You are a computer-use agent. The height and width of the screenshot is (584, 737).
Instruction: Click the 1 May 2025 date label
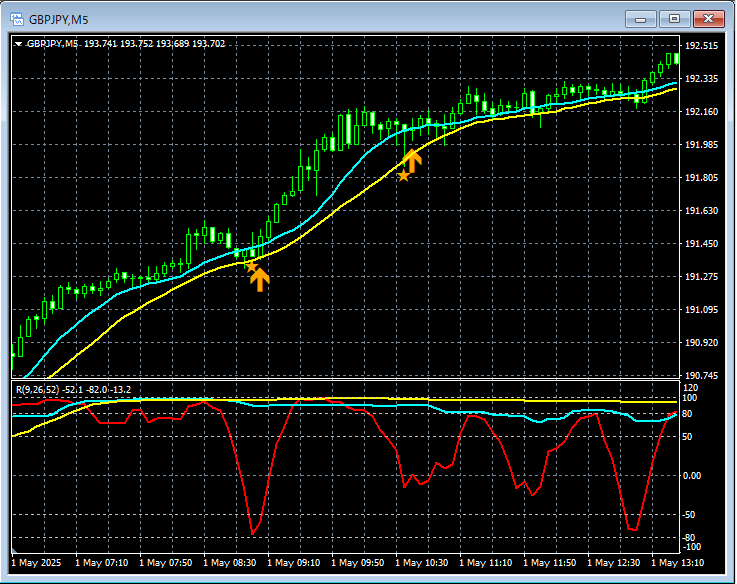tap(36, 563)
